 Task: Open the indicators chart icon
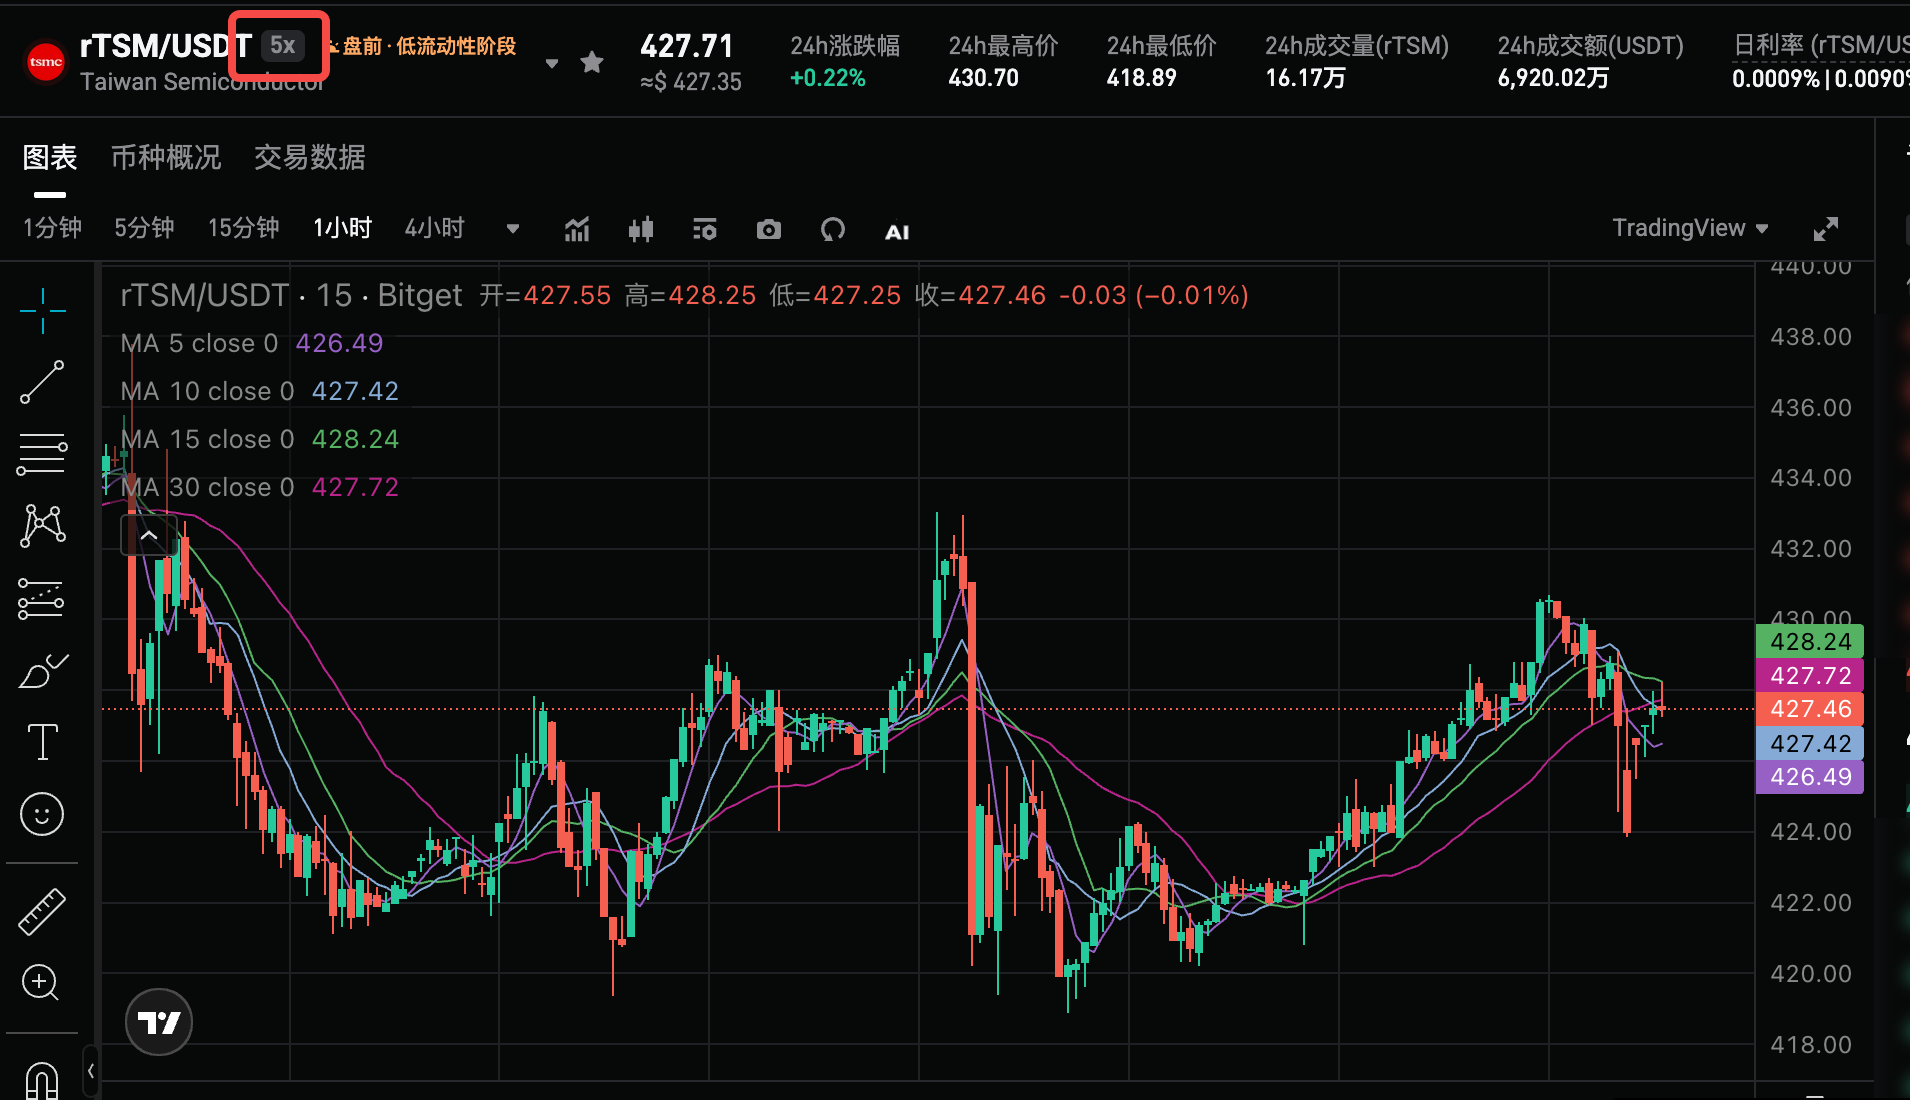click(577, 230)
